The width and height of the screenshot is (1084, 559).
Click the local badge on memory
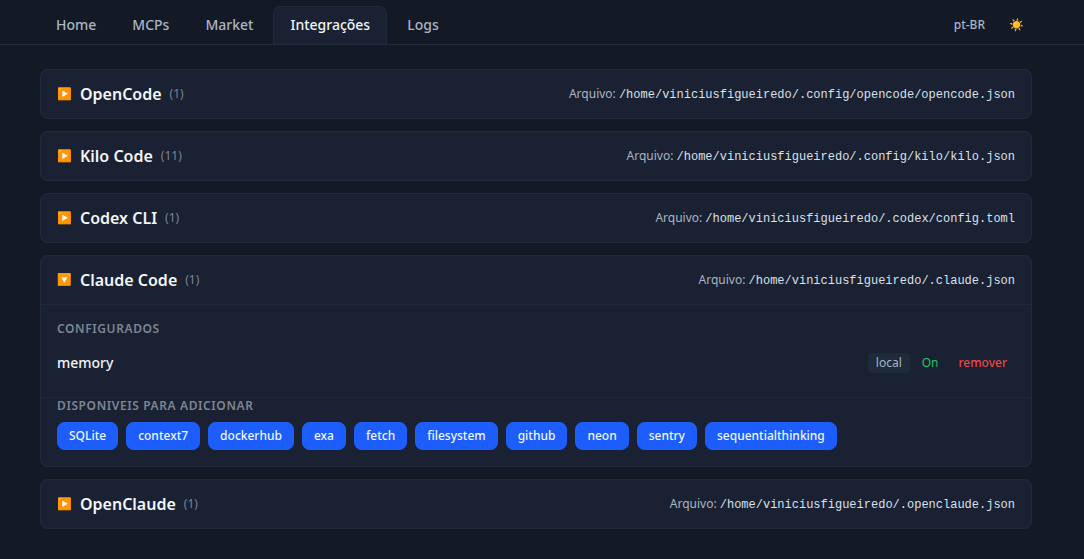click(888, 363)
